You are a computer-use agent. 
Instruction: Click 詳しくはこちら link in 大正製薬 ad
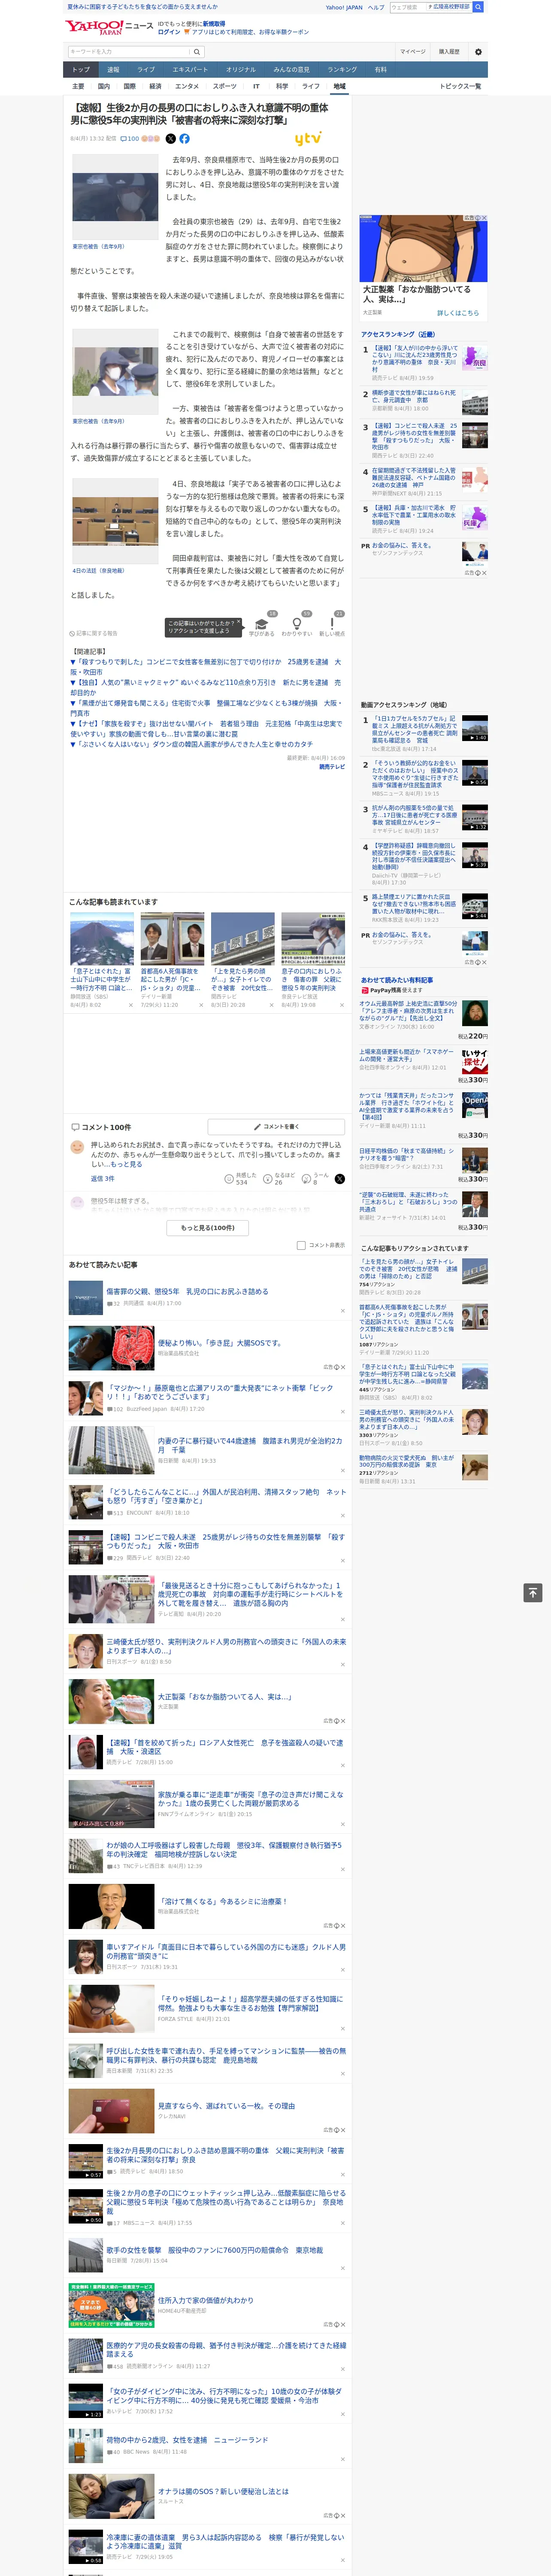tap(458, 313)
